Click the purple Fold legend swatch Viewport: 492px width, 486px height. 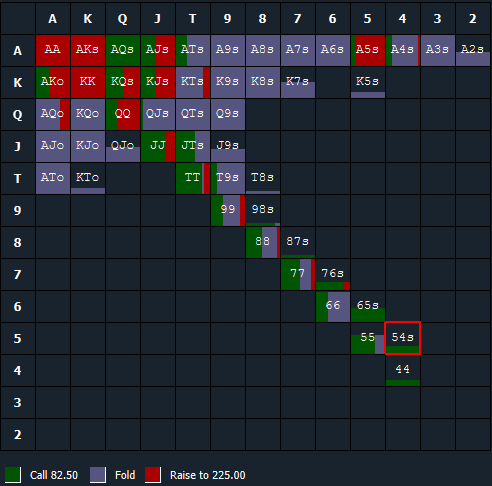point(98,475)
